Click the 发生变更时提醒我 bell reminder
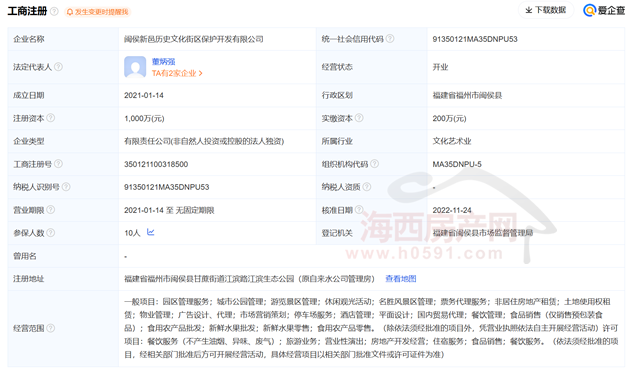 tap(98, 12)
